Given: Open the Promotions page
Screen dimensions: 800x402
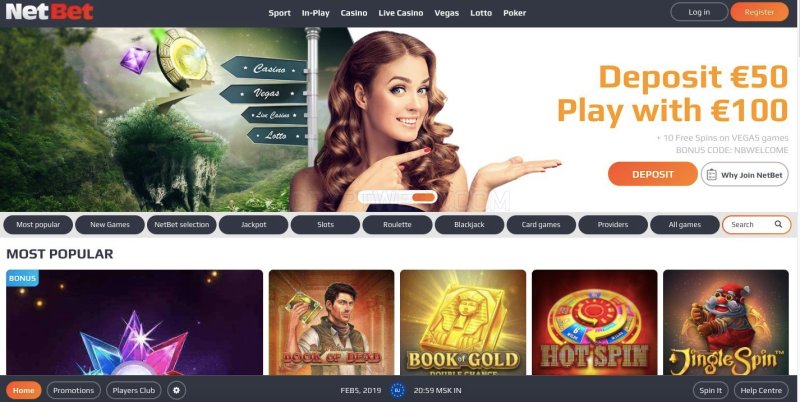Looking at the screenshot, I should pos(73,390).
